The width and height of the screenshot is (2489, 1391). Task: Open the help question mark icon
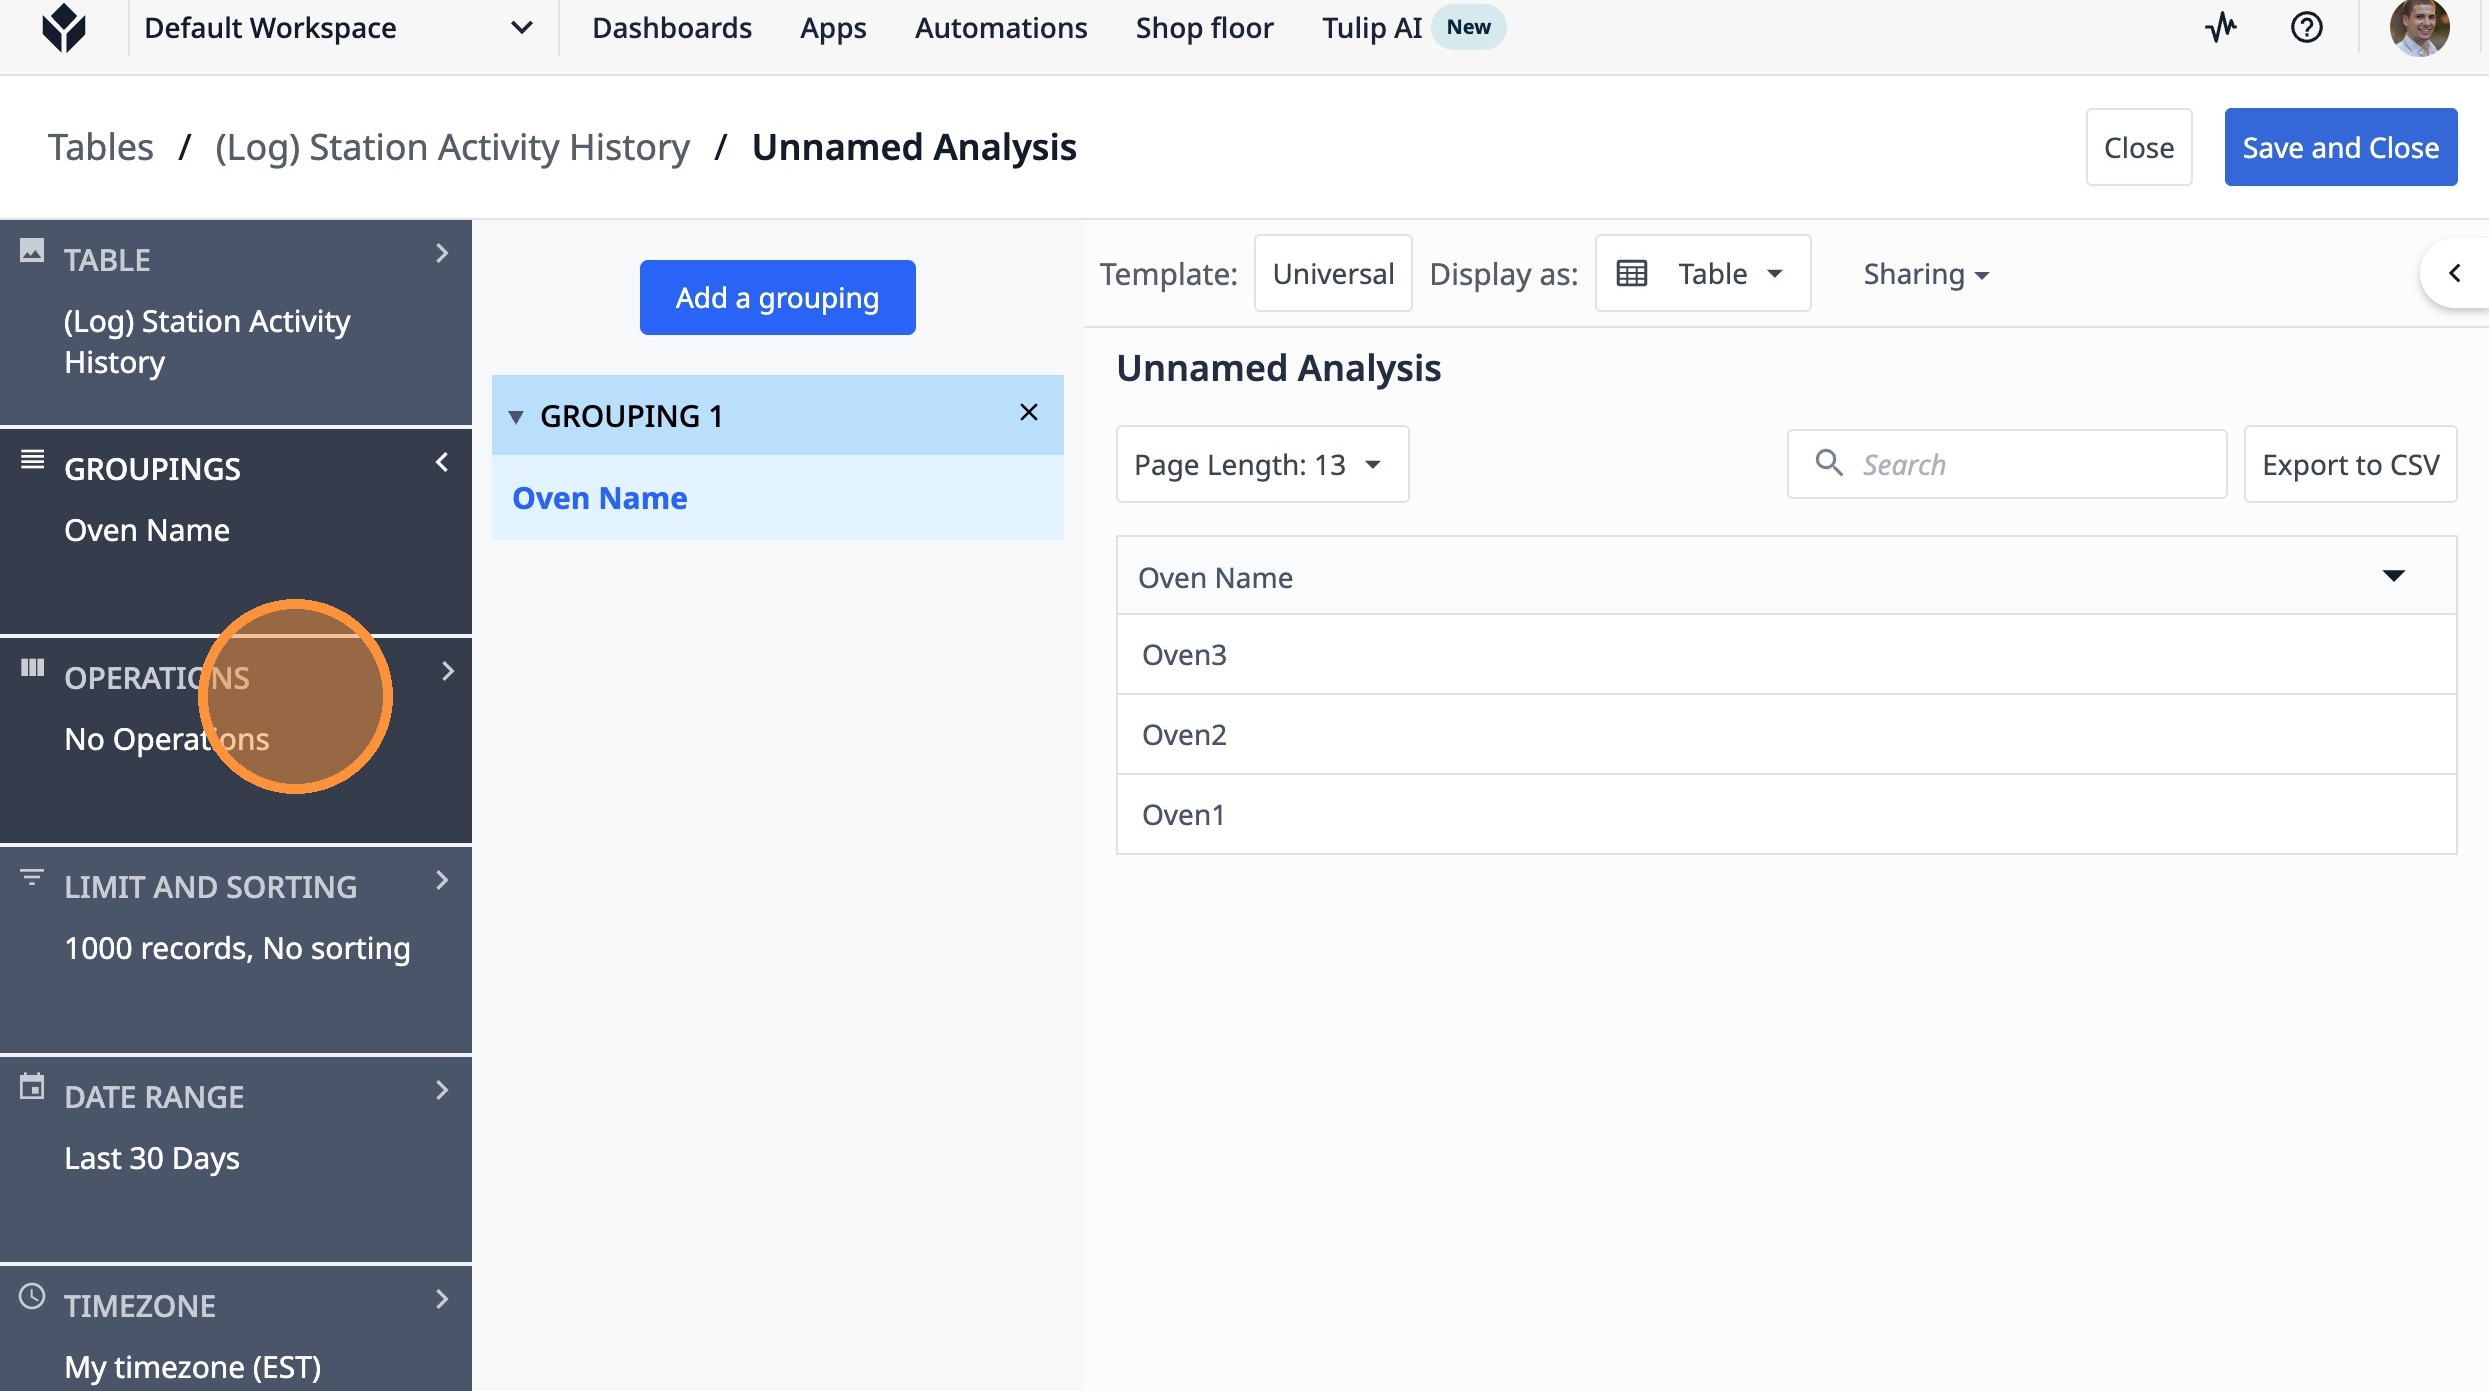(2306, 28)
